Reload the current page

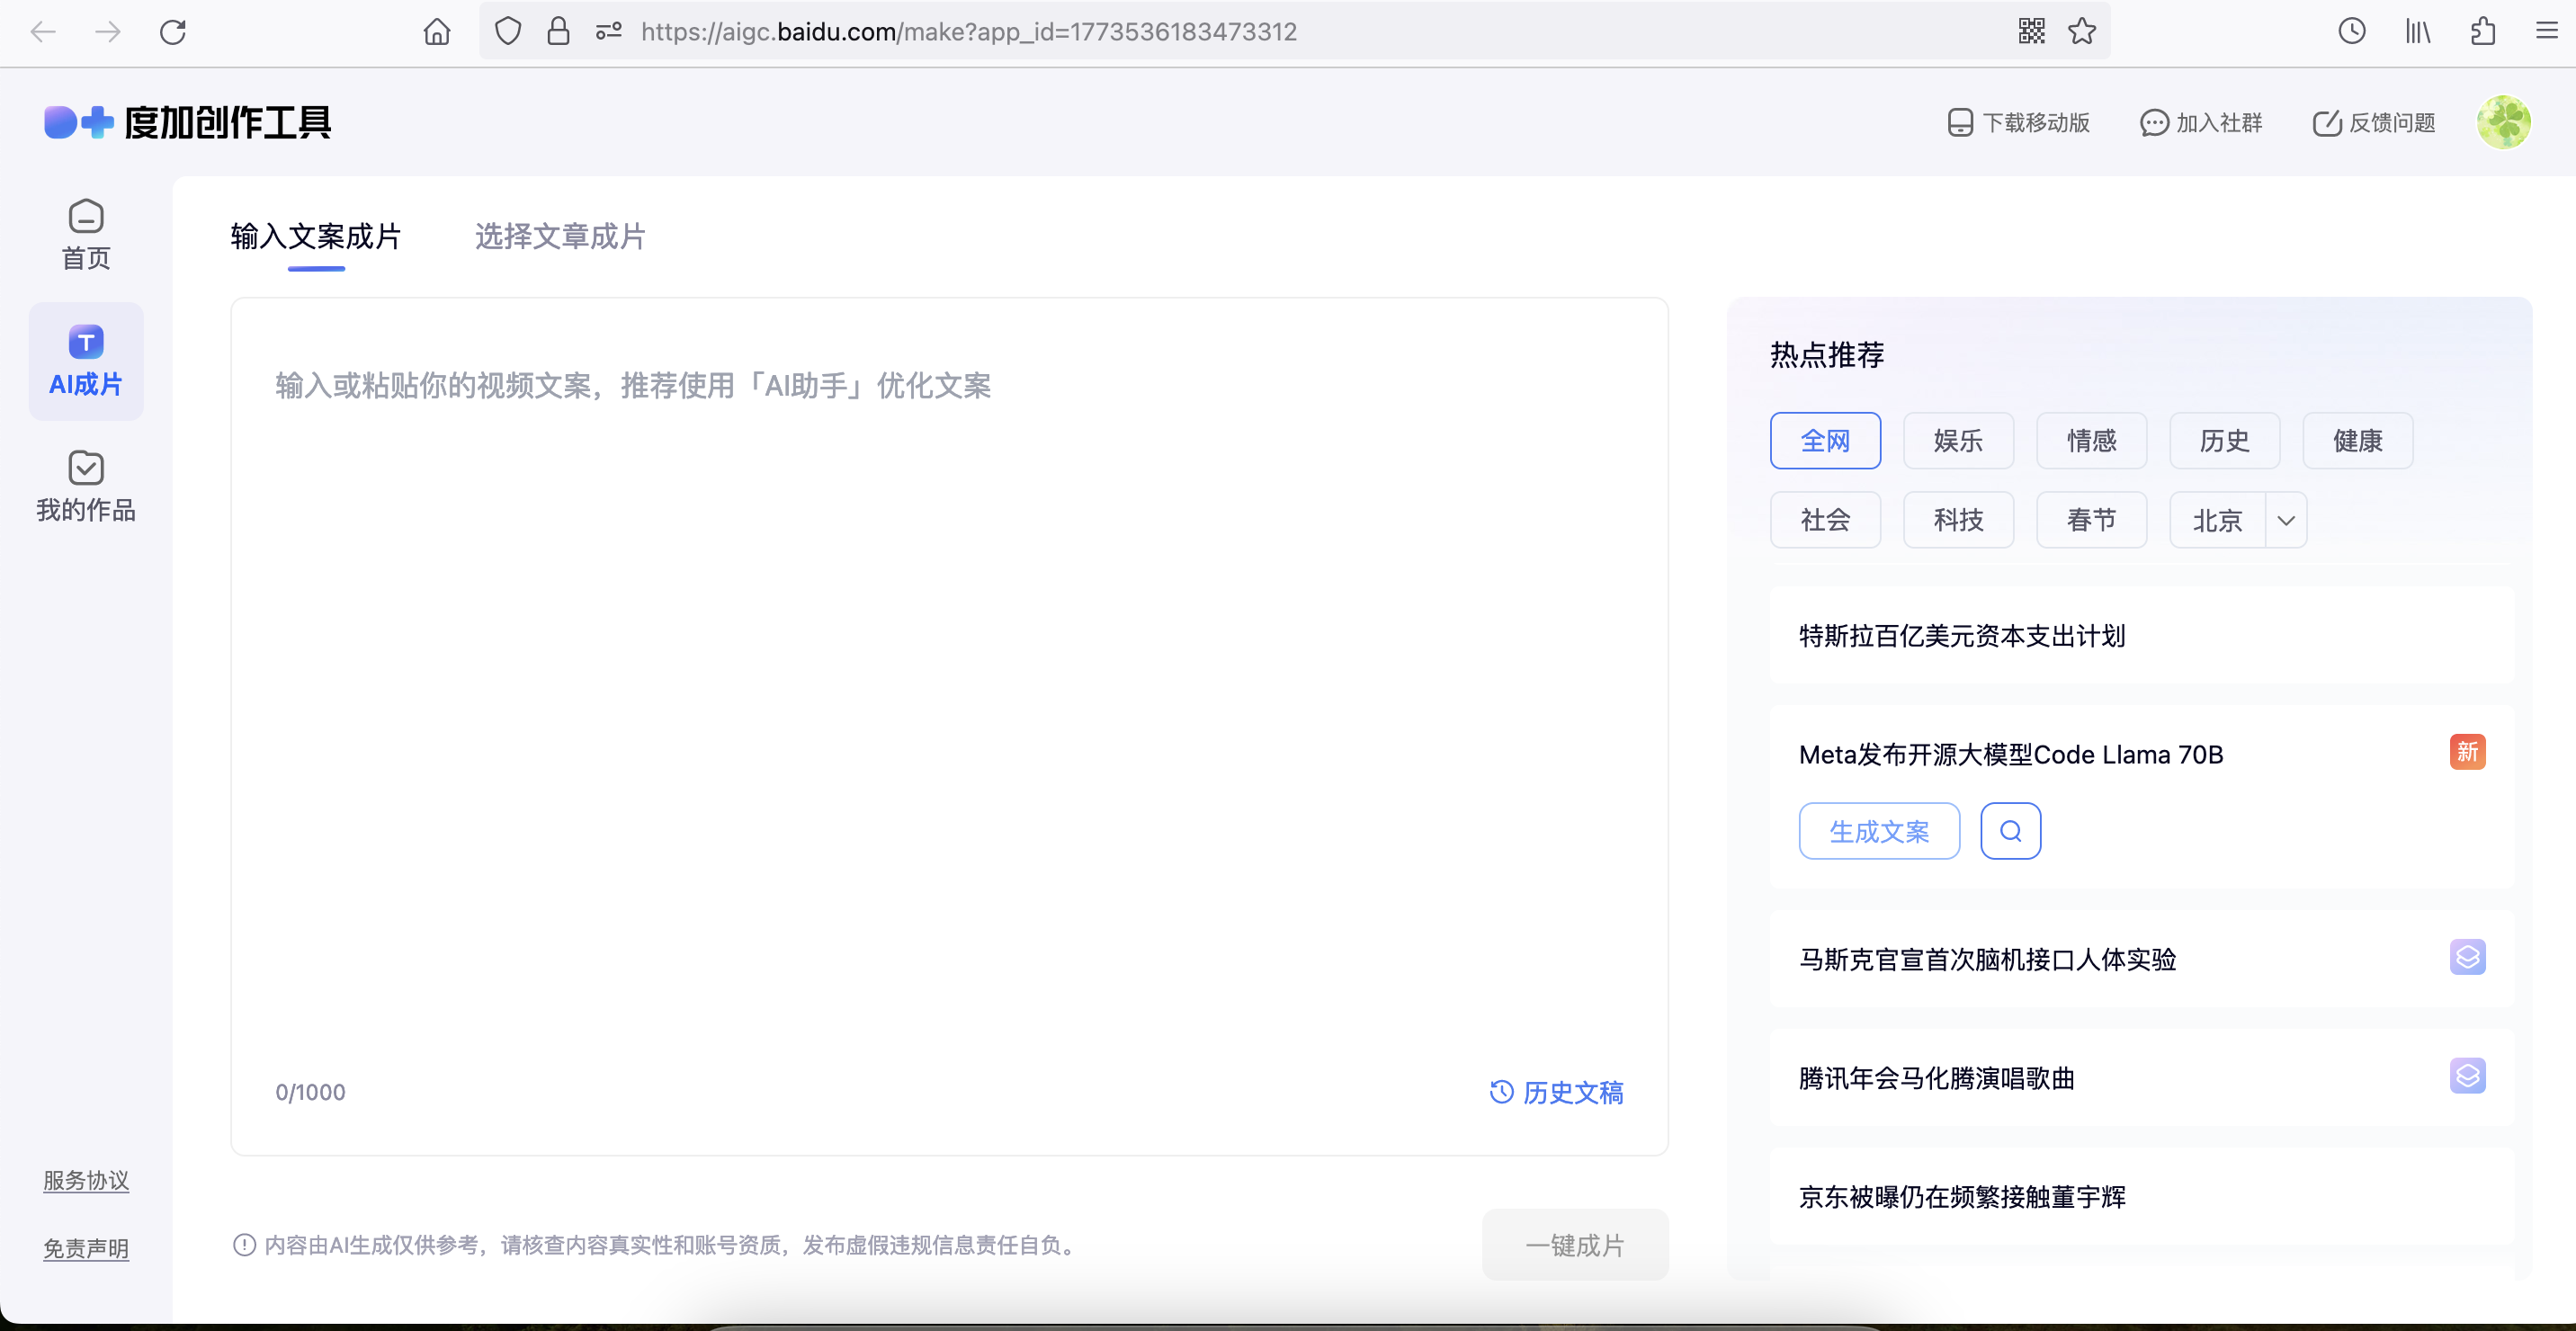click(173, 32)
